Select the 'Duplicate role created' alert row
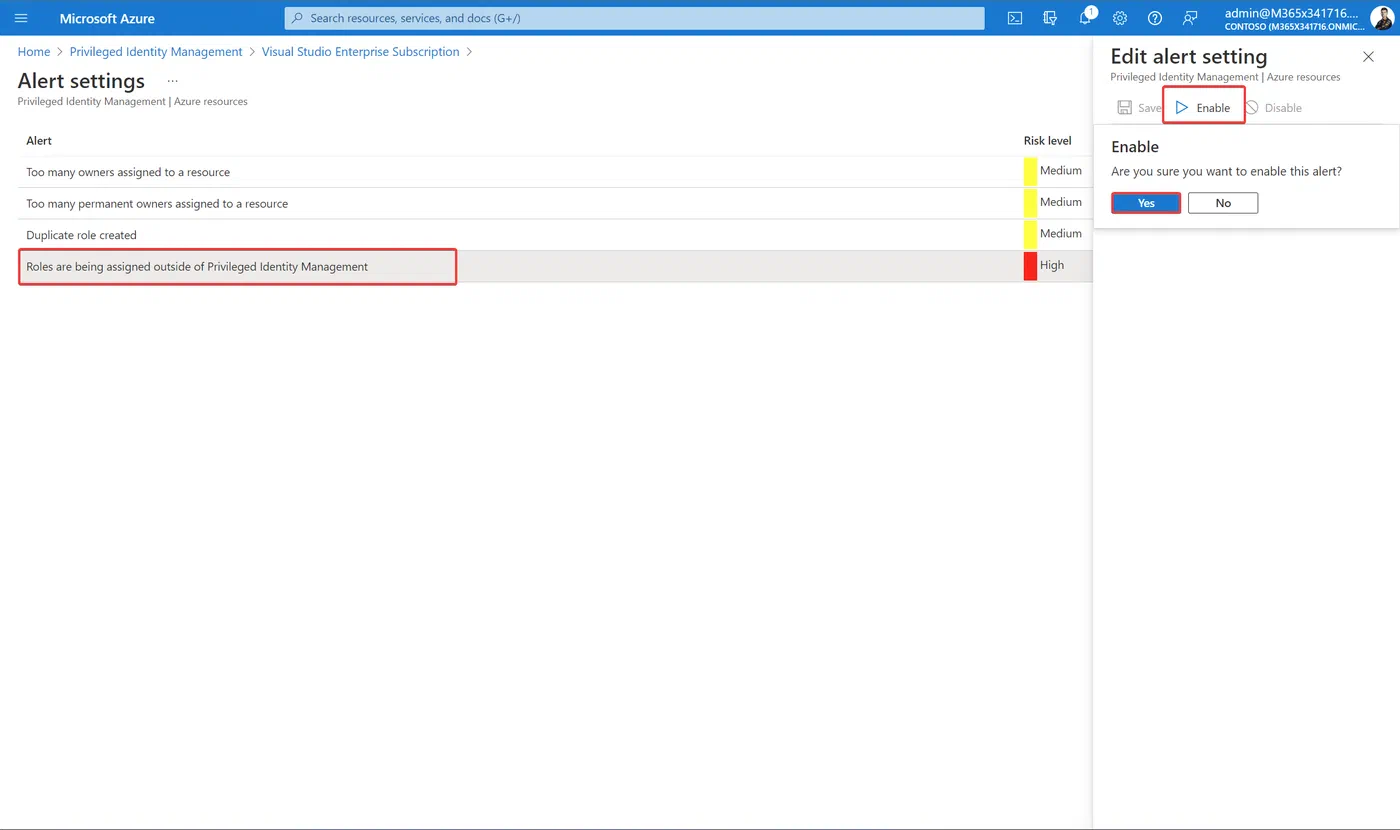This screenshot has height=830, width=1400. pyautogui.click(x=555, y=235)
